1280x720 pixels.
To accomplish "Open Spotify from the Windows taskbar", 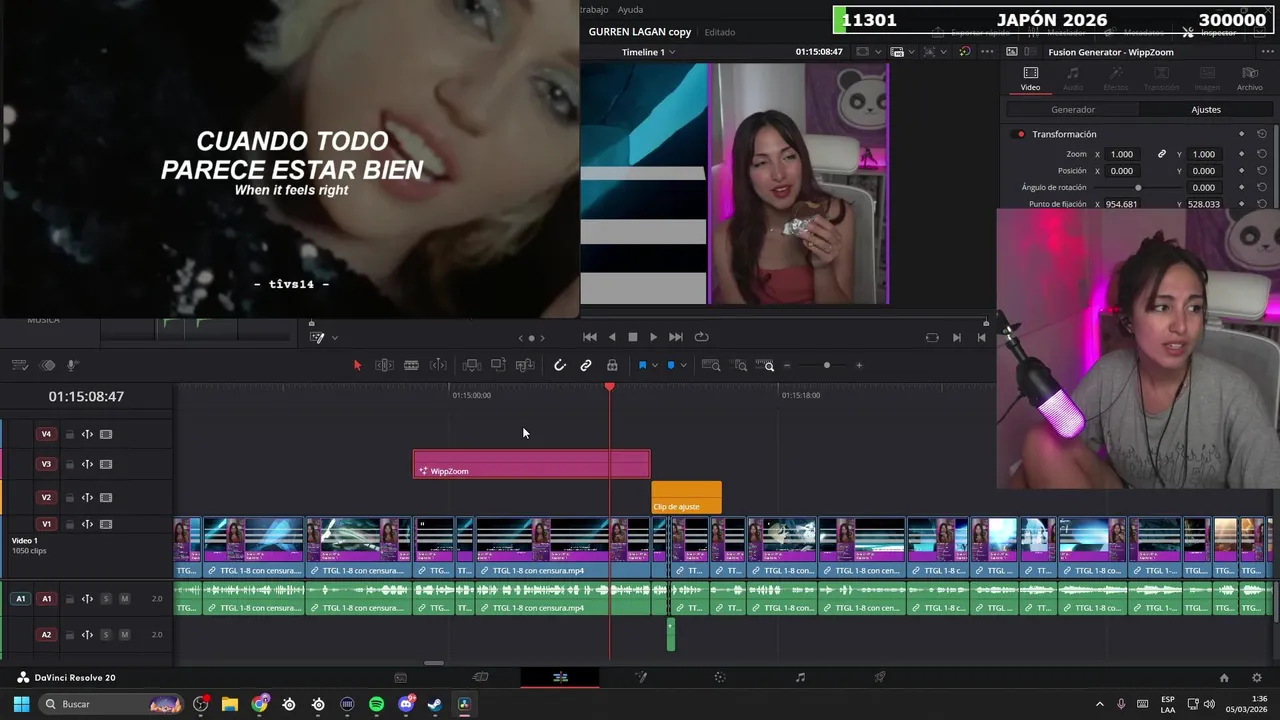I will 376,704.
